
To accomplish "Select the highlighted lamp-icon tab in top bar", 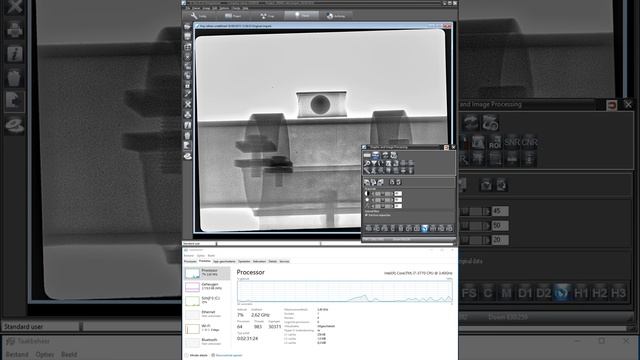I will [x=302, y=15].
